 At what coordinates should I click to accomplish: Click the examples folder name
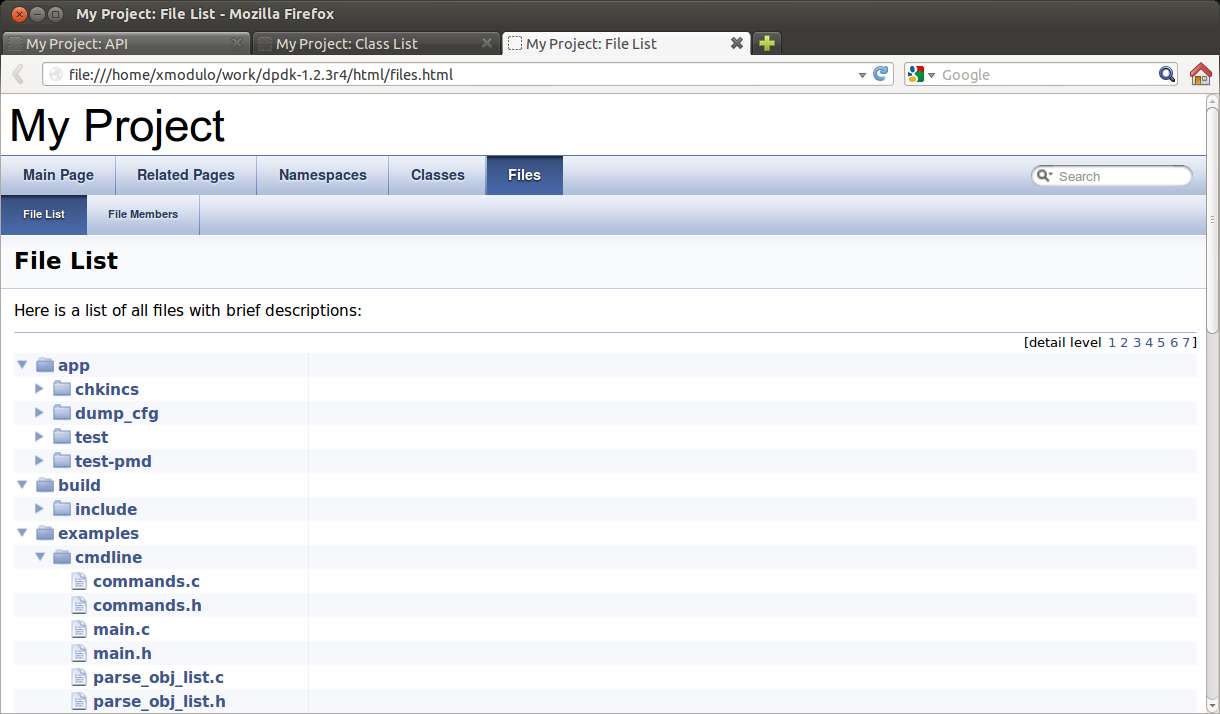pos(98,533)
